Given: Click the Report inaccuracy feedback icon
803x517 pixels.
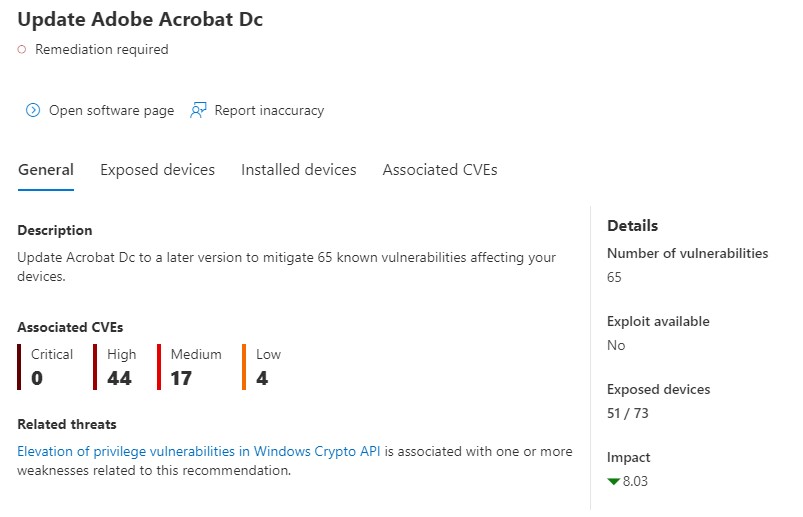Looking at the screenshot, I should [197, 111].
